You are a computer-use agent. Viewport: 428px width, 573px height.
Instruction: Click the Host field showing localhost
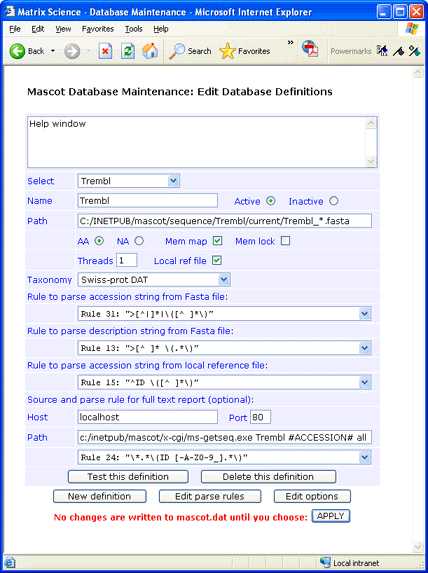[148, 417]
